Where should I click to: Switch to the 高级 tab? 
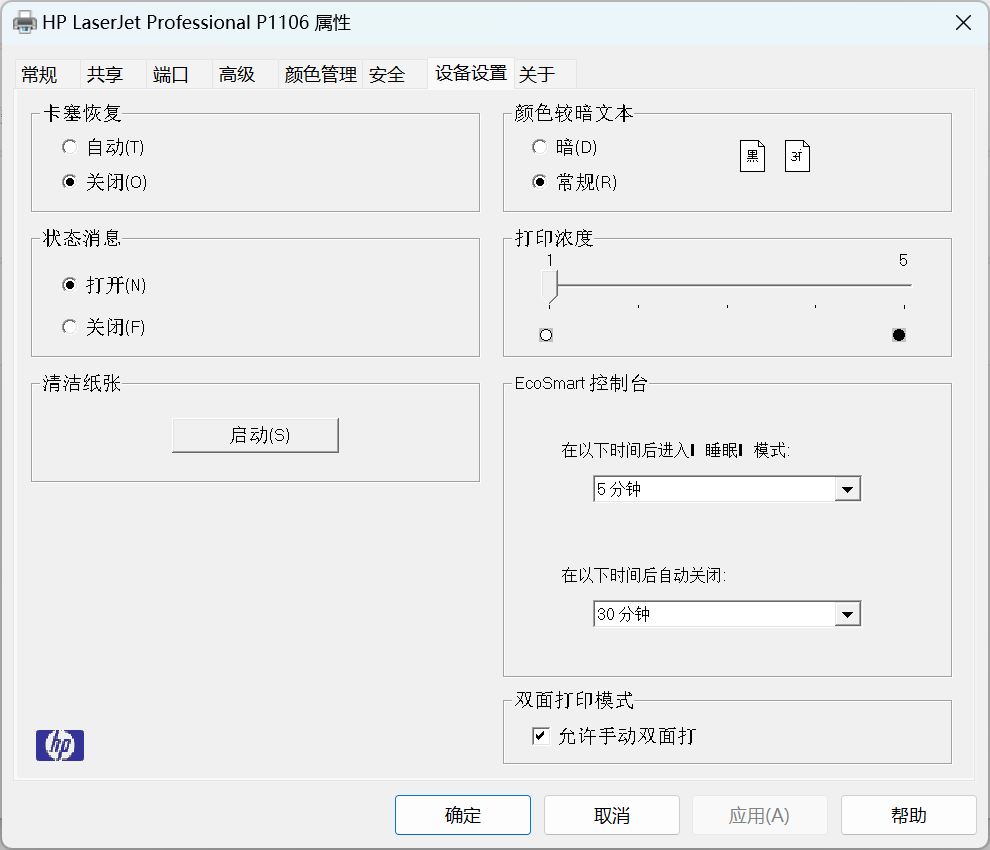pyautogui.click(x=237, y=74)
